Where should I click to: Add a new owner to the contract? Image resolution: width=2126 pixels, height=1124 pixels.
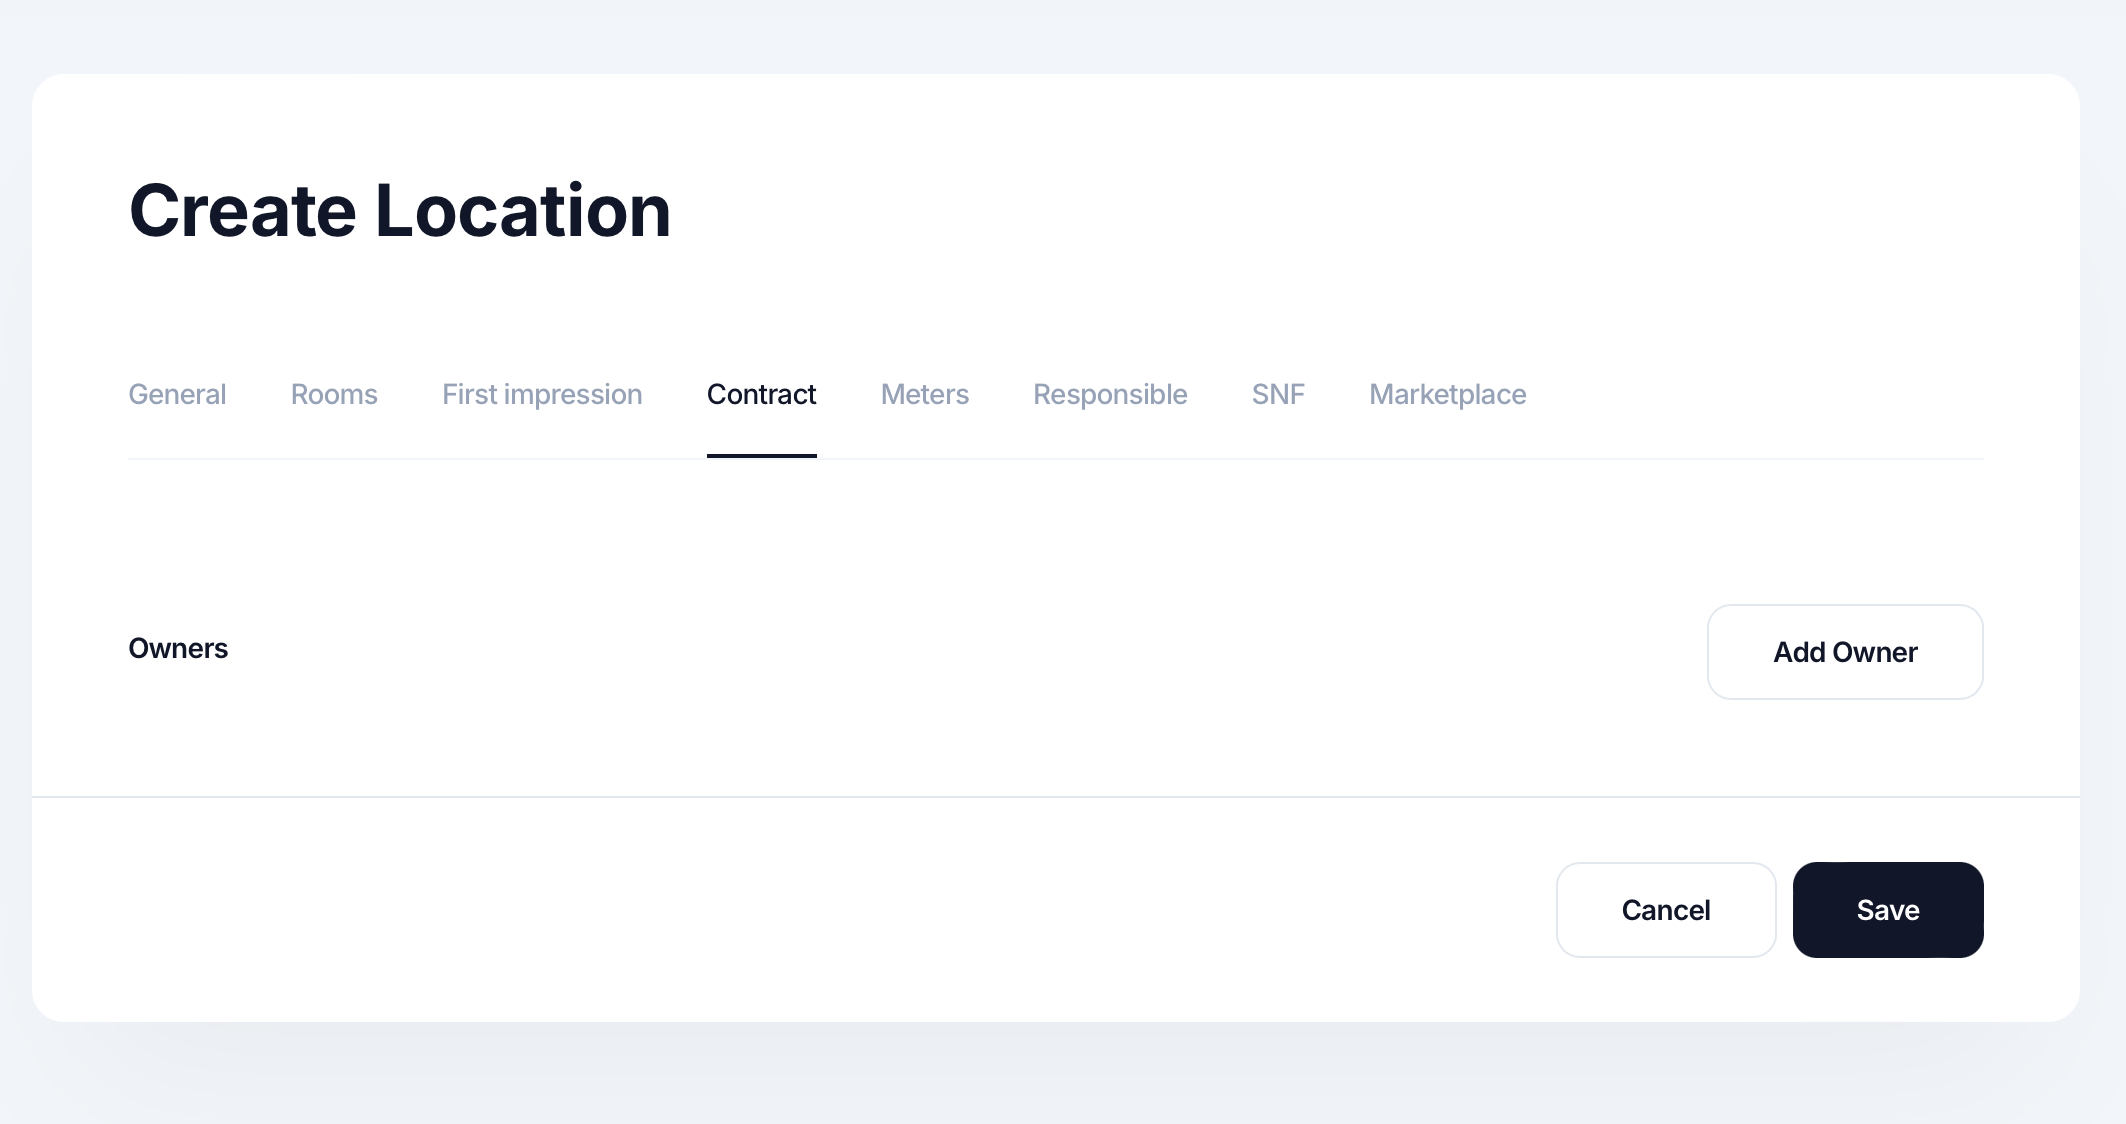(x=1844, y=652)
